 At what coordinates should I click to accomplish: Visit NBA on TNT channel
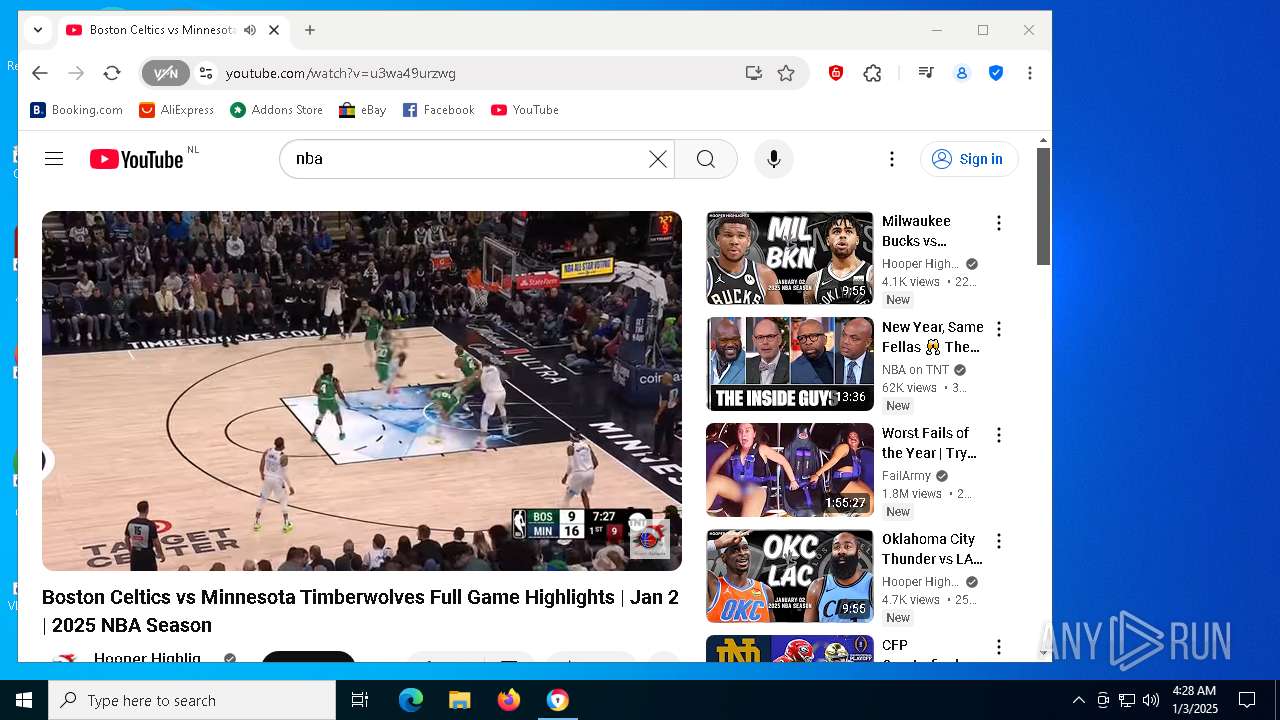tap(915, 370)
